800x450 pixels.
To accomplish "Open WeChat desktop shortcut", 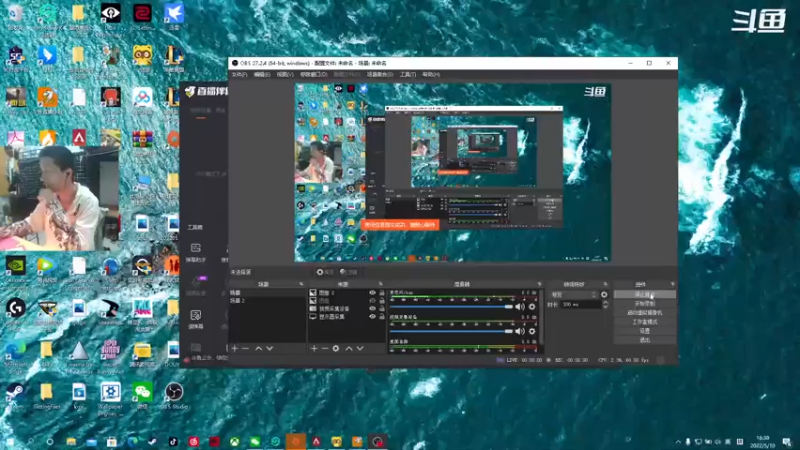I will click(x=142, y=396).
